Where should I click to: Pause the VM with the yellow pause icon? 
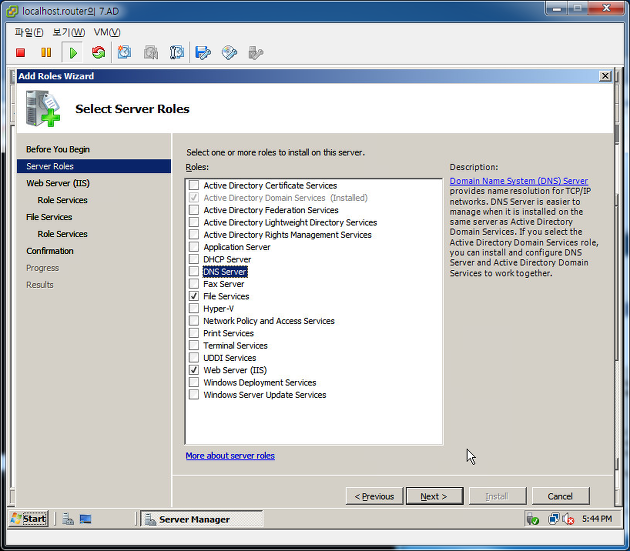click(x=46, y=53)
